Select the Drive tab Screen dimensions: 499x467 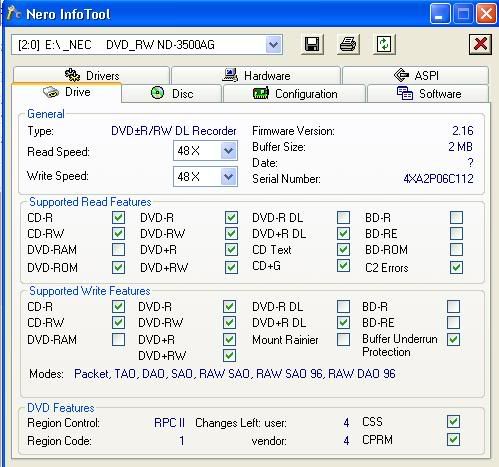tap(66, 92)
